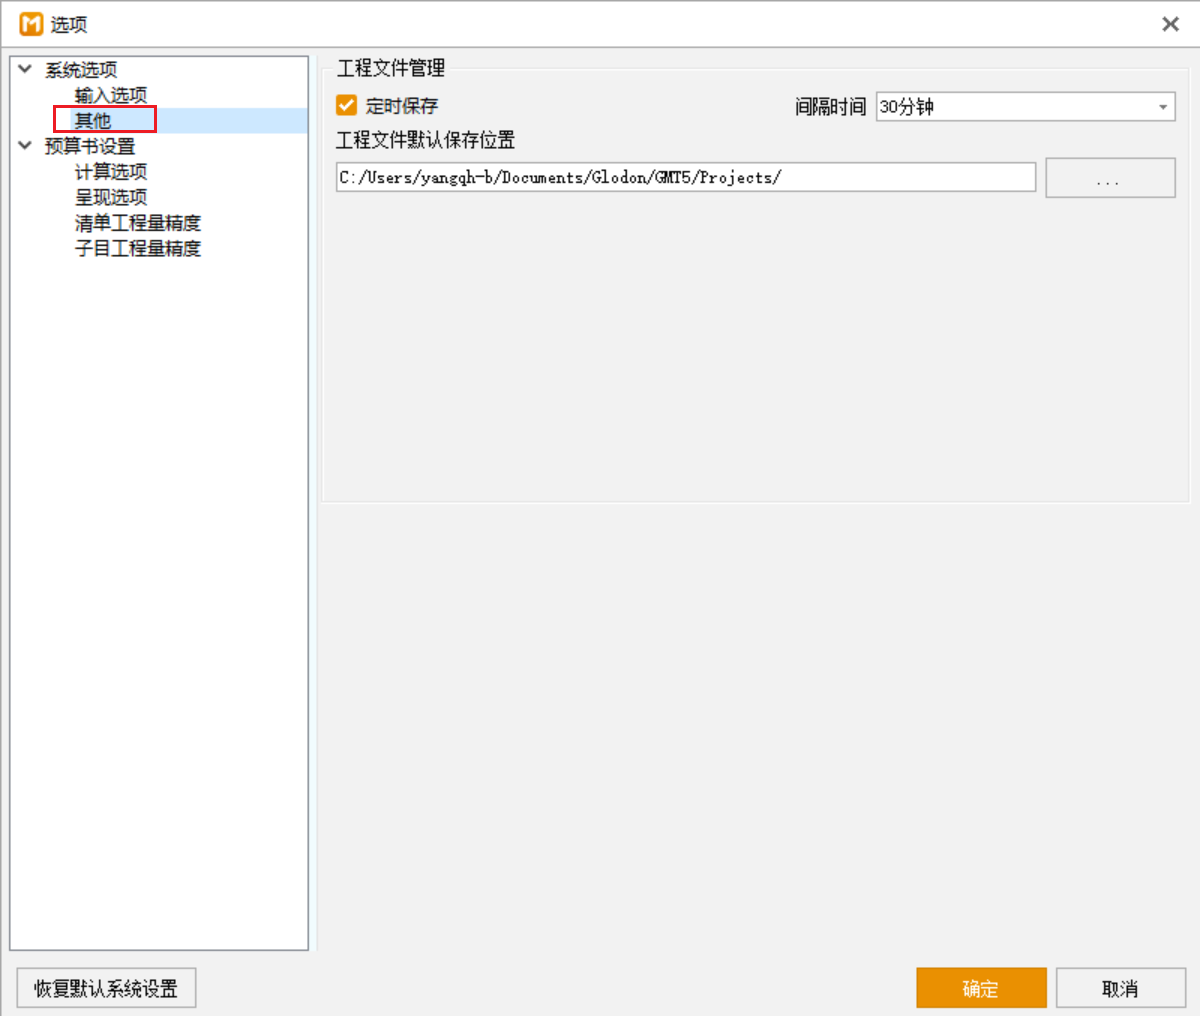1200x1016 pixels.
Task: Collapse the 预算书设置 tree node chevron
Action: (25, 146)
